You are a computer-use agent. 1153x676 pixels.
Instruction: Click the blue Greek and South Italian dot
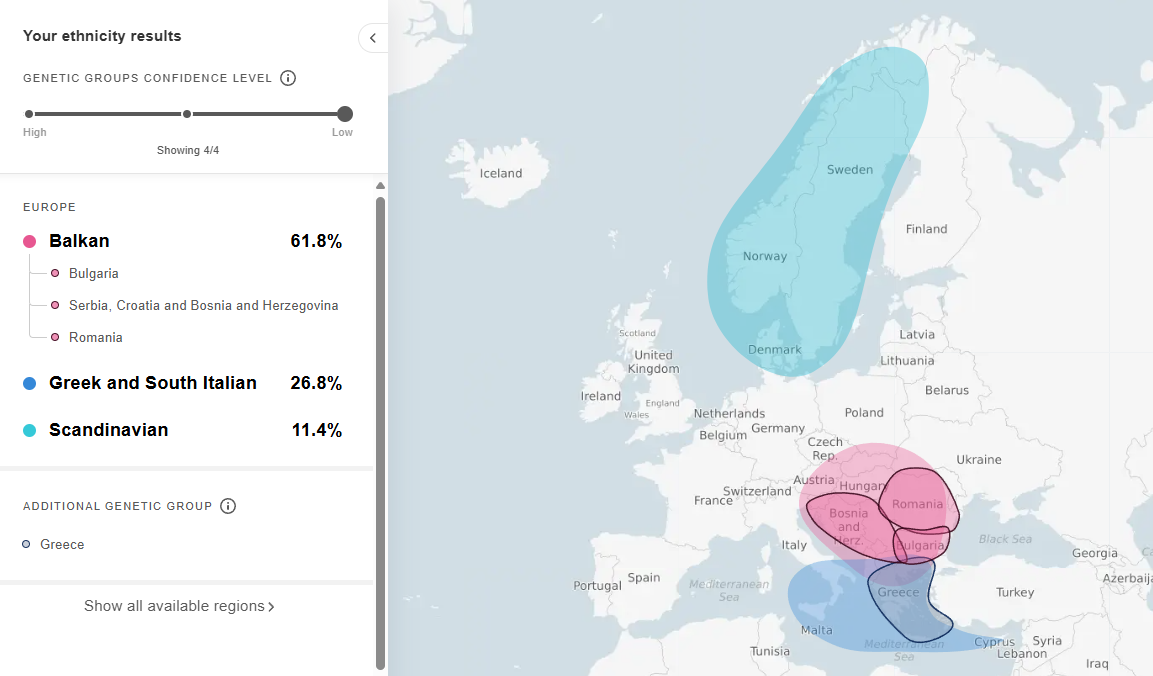pyautogui.click(x=29, y=383)
